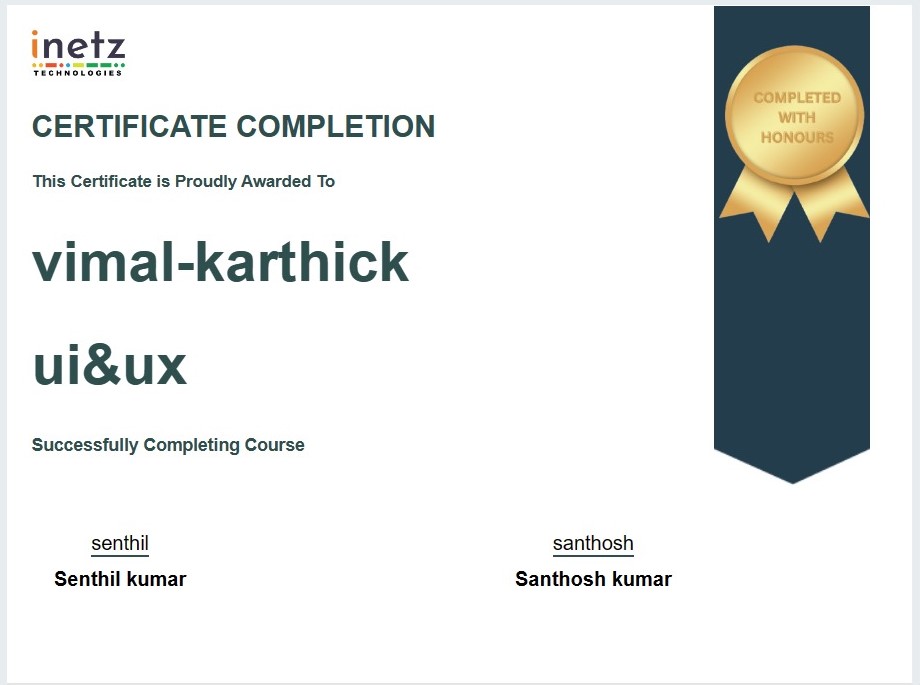Click the recipient name vimal-karthick

(220, 263)
